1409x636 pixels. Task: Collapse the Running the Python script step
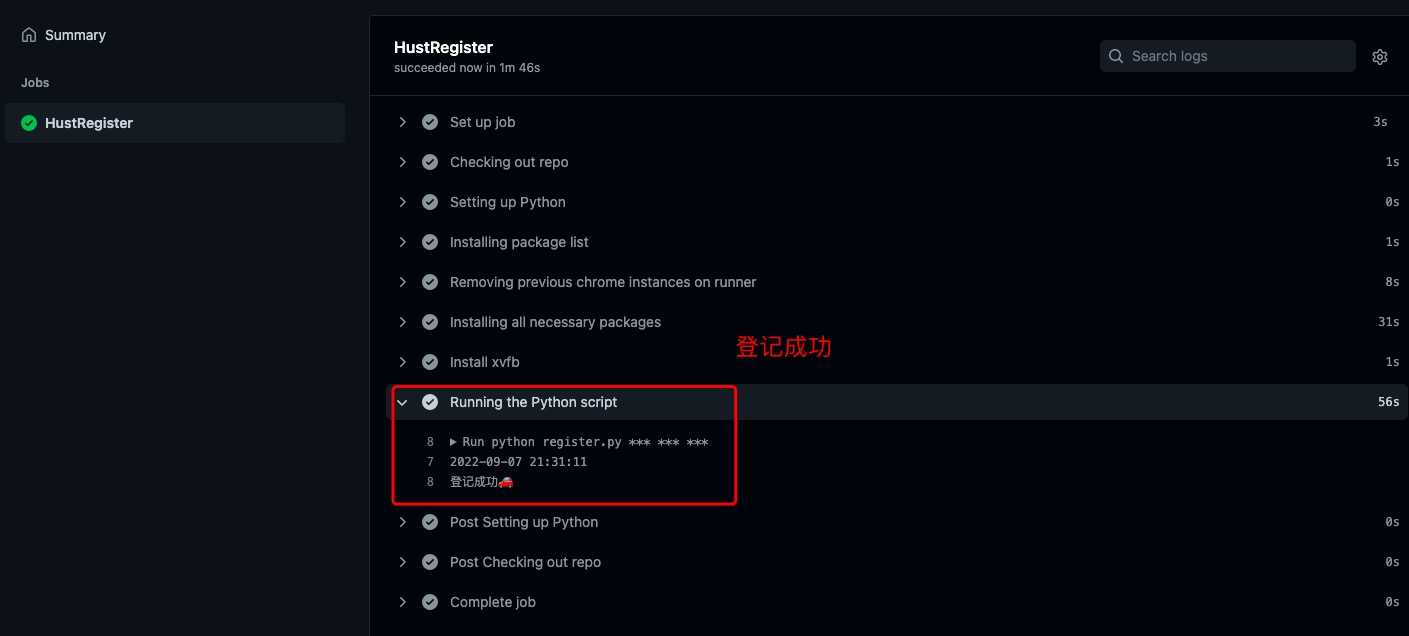click(x=403, y=401)
